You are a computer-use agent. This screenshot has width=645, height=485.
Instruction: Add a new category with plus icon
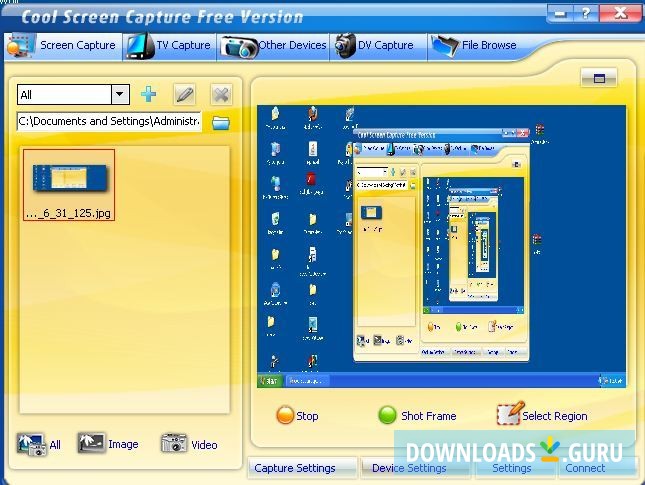pyautogui.click(x=148, y=95)
